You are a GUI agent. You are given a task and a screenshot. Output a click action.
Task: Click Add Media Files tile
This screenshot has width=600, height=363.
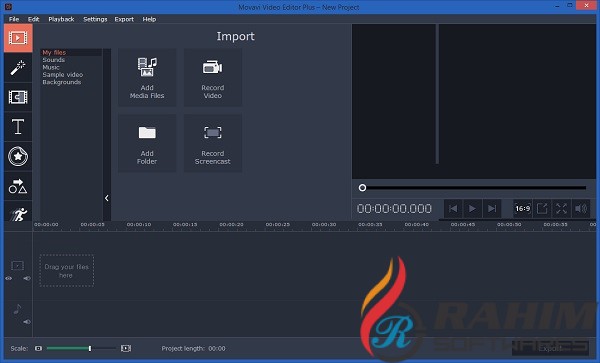(x=147, y=78)
